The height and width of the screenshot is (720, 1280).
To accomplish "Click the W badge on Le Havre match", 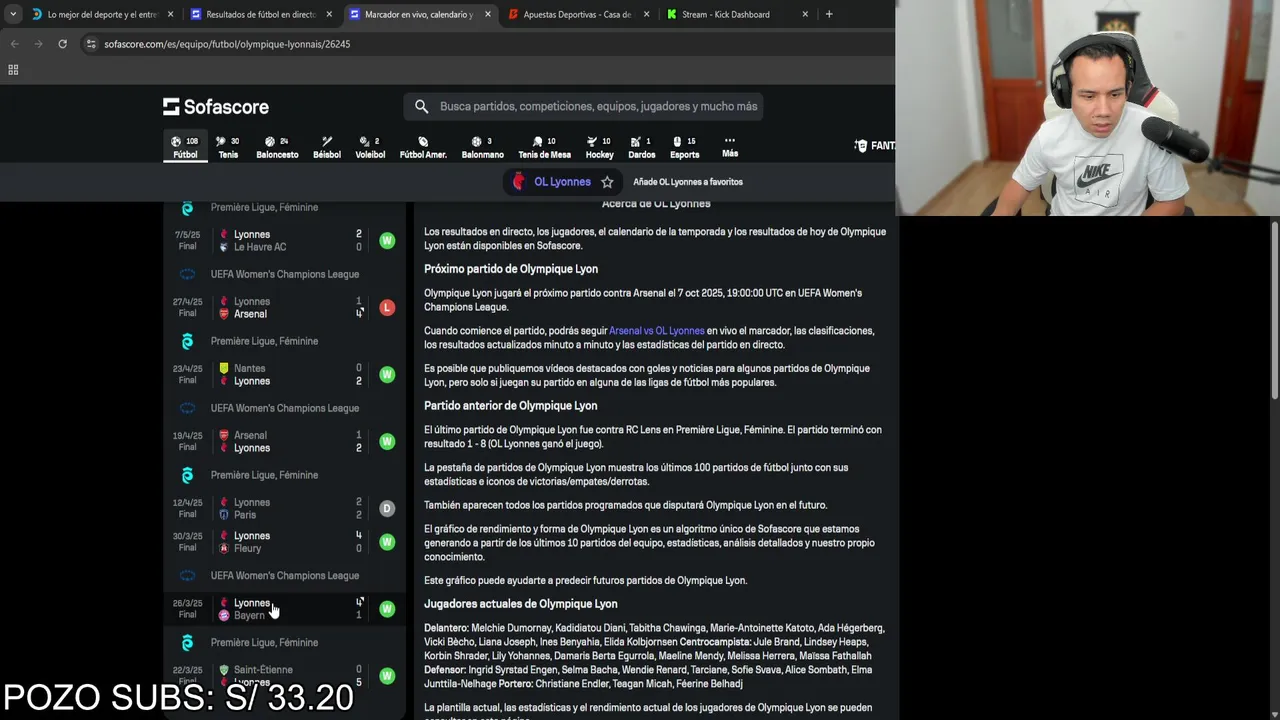I will [x=387, y=241].
